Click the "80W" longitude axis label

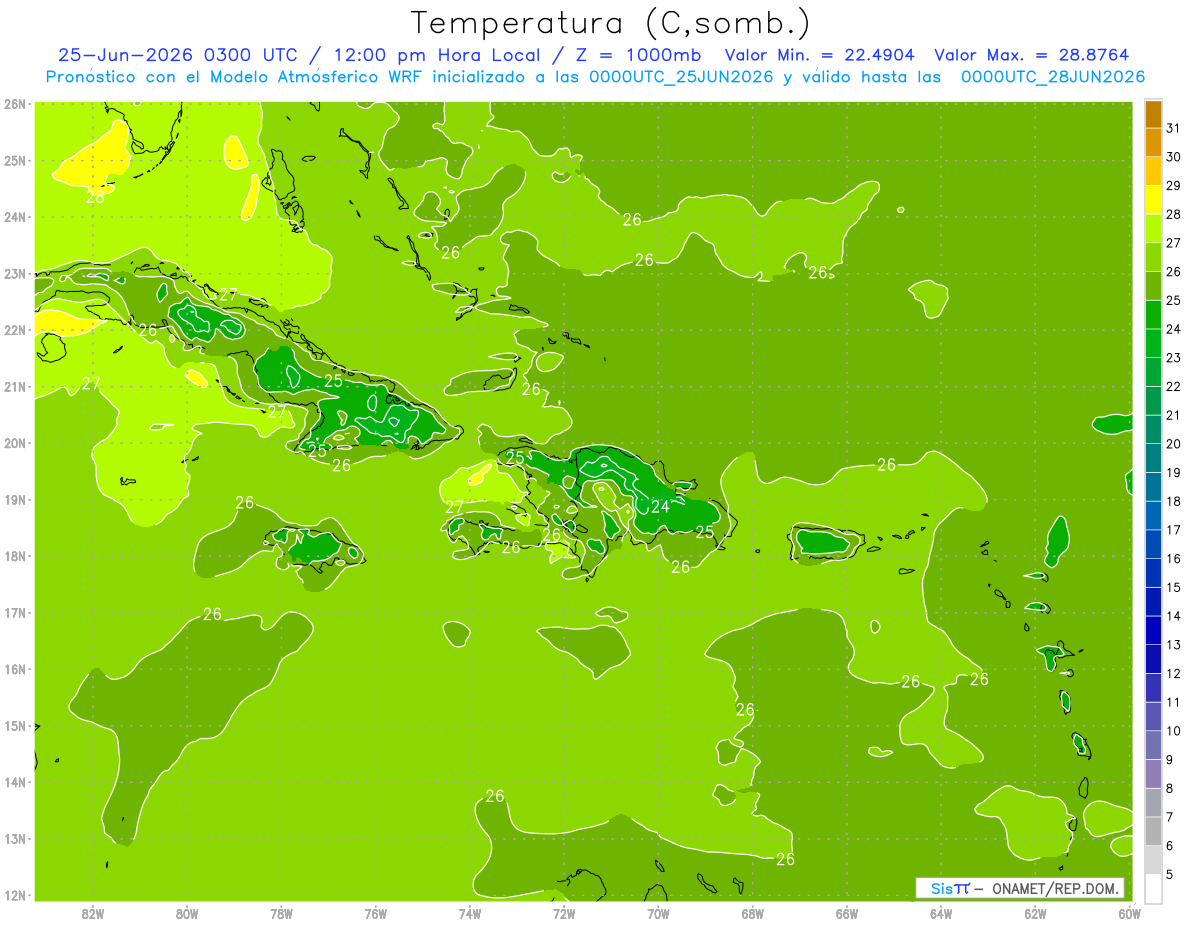(x=187, y=912)
